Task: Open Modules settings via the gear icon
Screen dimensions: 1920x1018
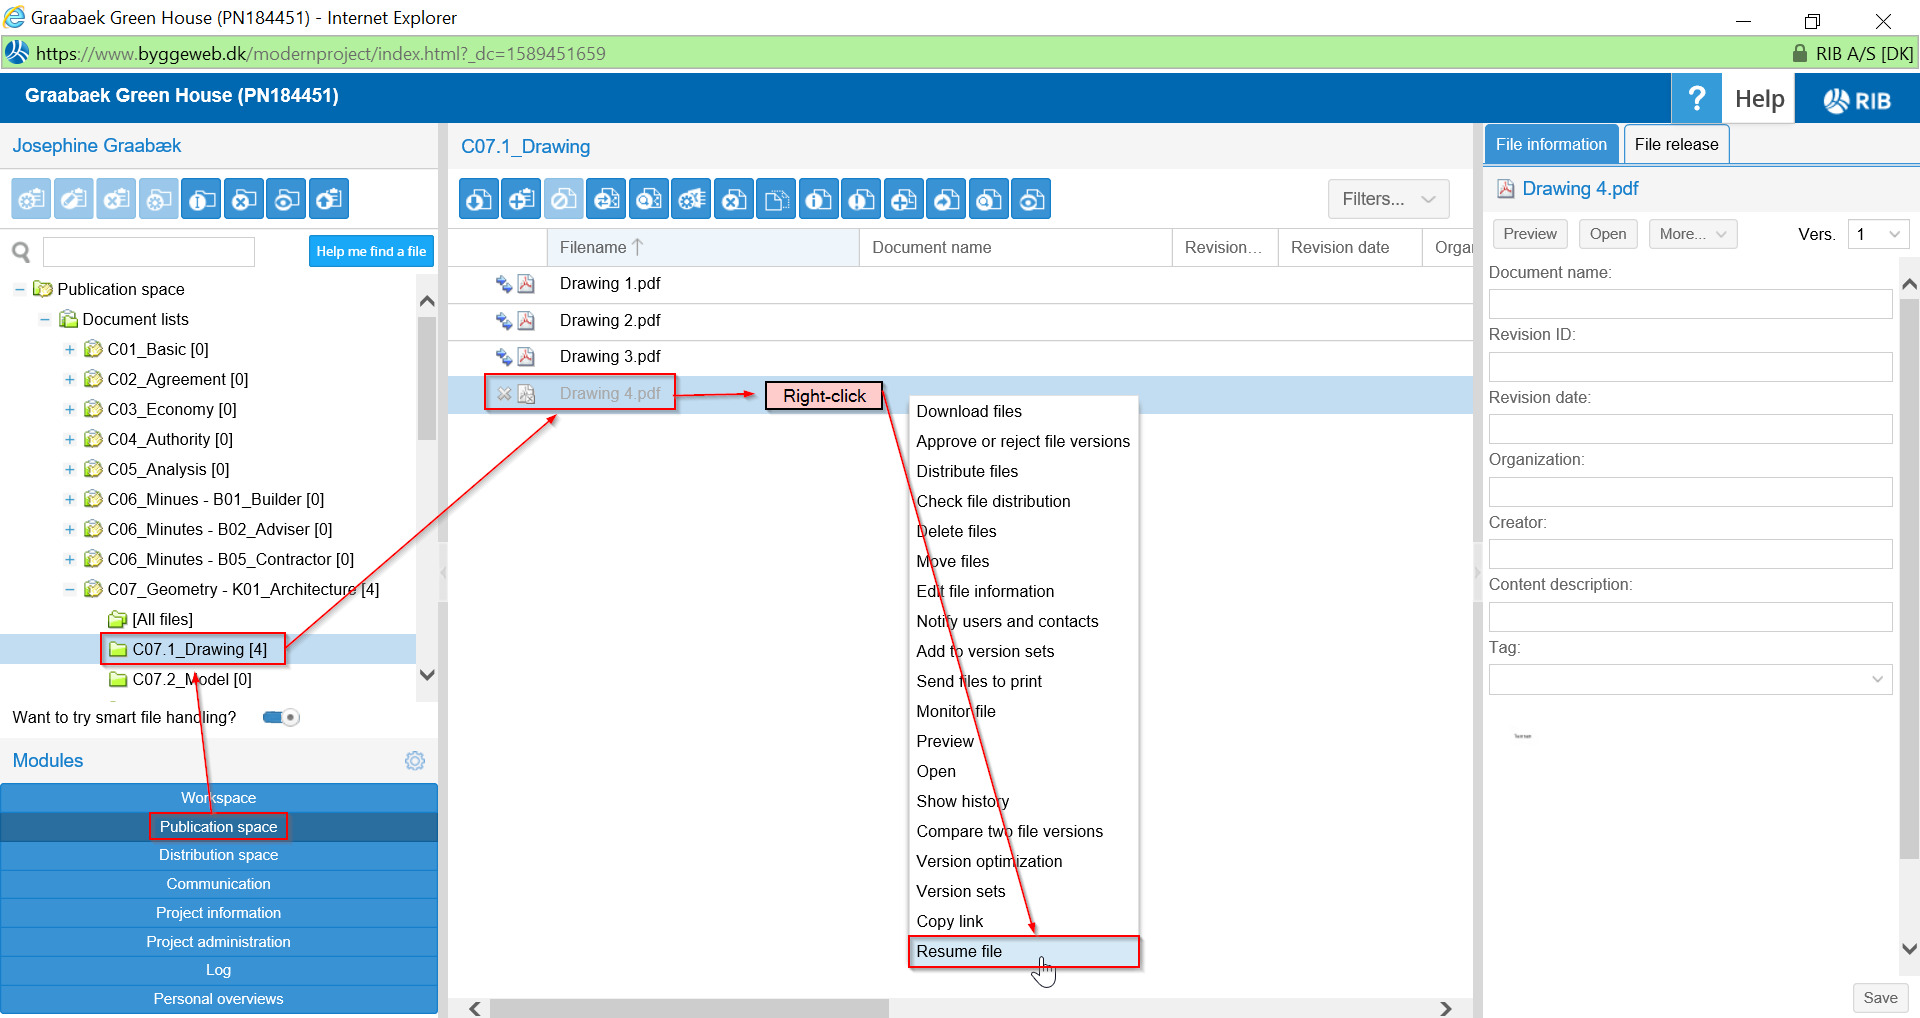Action: pos(415,761)
